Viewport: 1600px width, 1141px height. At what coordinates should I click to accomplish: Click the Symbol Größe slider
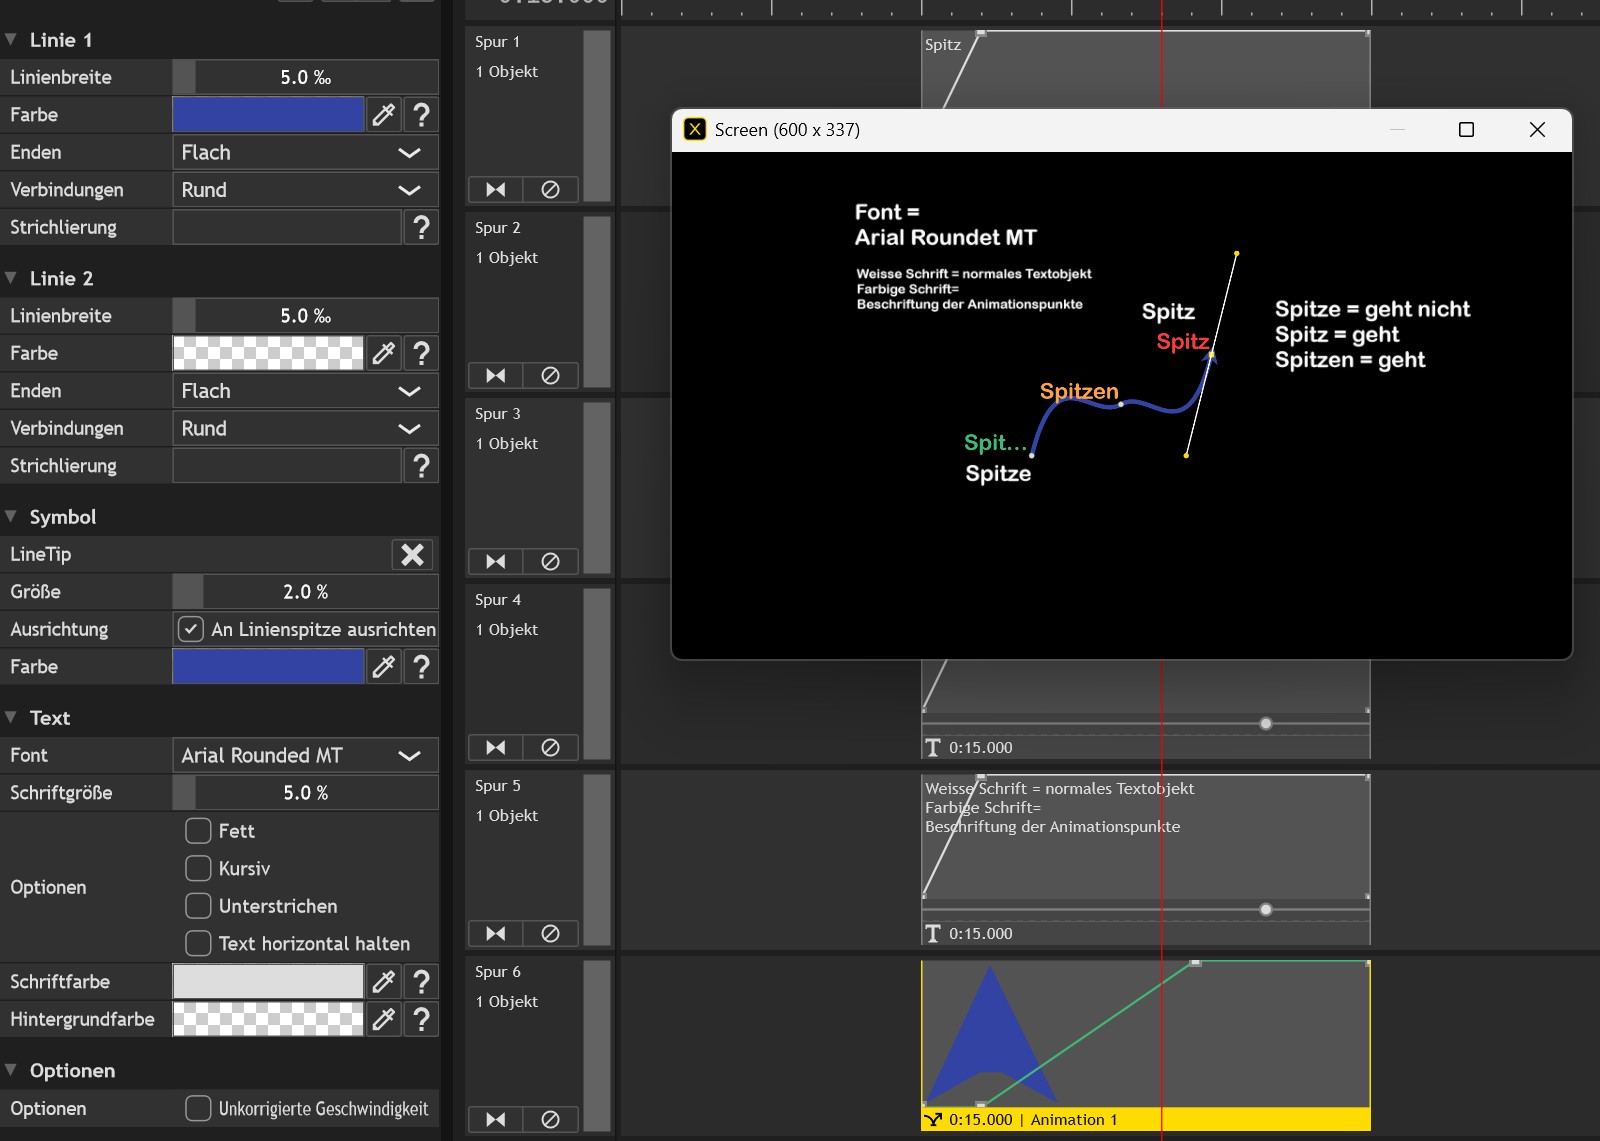click(305, 592)
